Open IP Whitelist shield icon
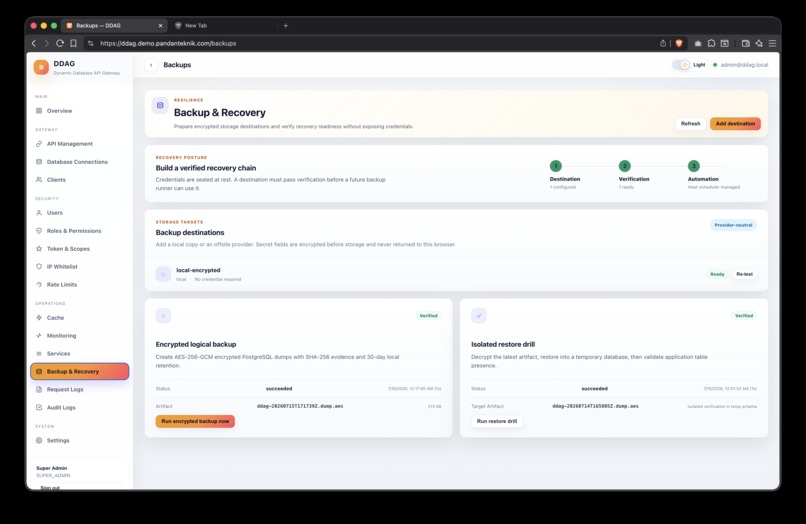The height and width of the screenshot is (524, 806). pos(39,267)
